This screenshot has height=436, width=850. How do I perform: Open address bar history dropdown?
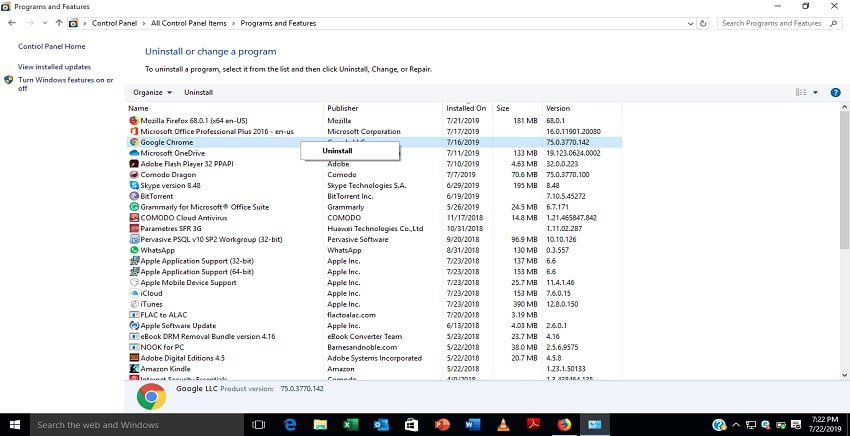(690, 23)
